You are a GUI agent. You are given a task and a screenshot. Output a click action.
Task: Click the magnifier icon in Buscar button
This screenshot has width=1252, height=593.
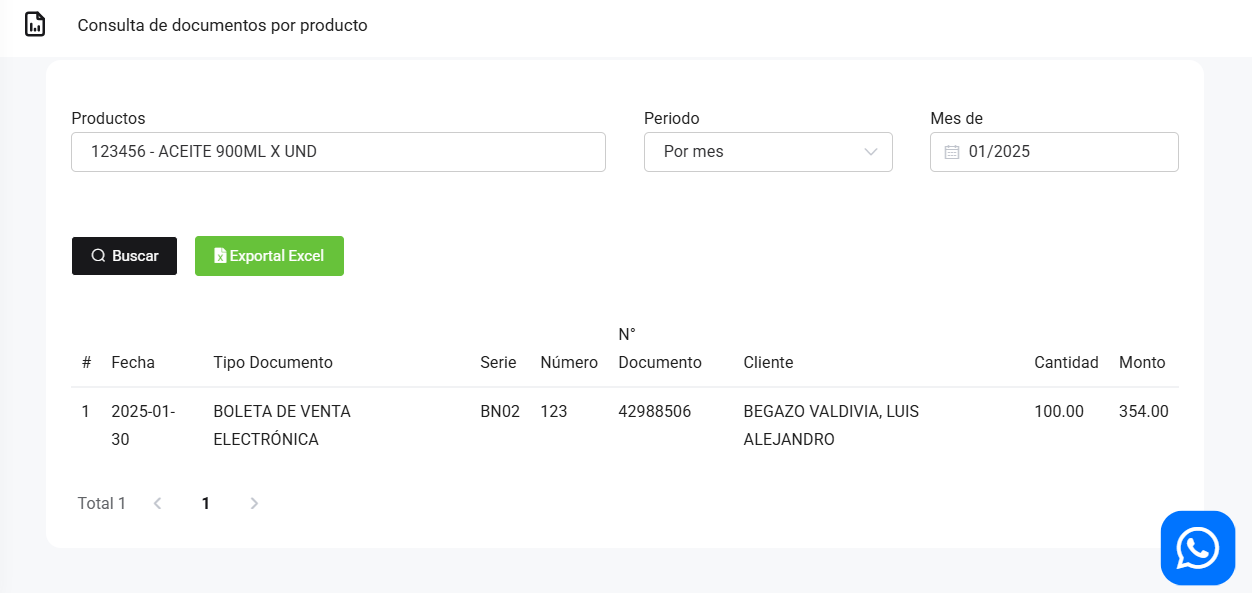(98, 256)
